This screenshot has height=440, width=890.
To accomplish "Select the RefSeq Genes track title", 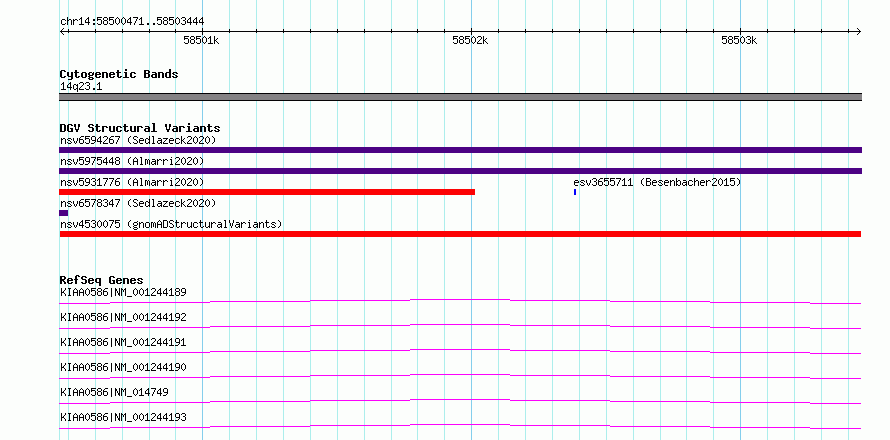I will point(102,280).
